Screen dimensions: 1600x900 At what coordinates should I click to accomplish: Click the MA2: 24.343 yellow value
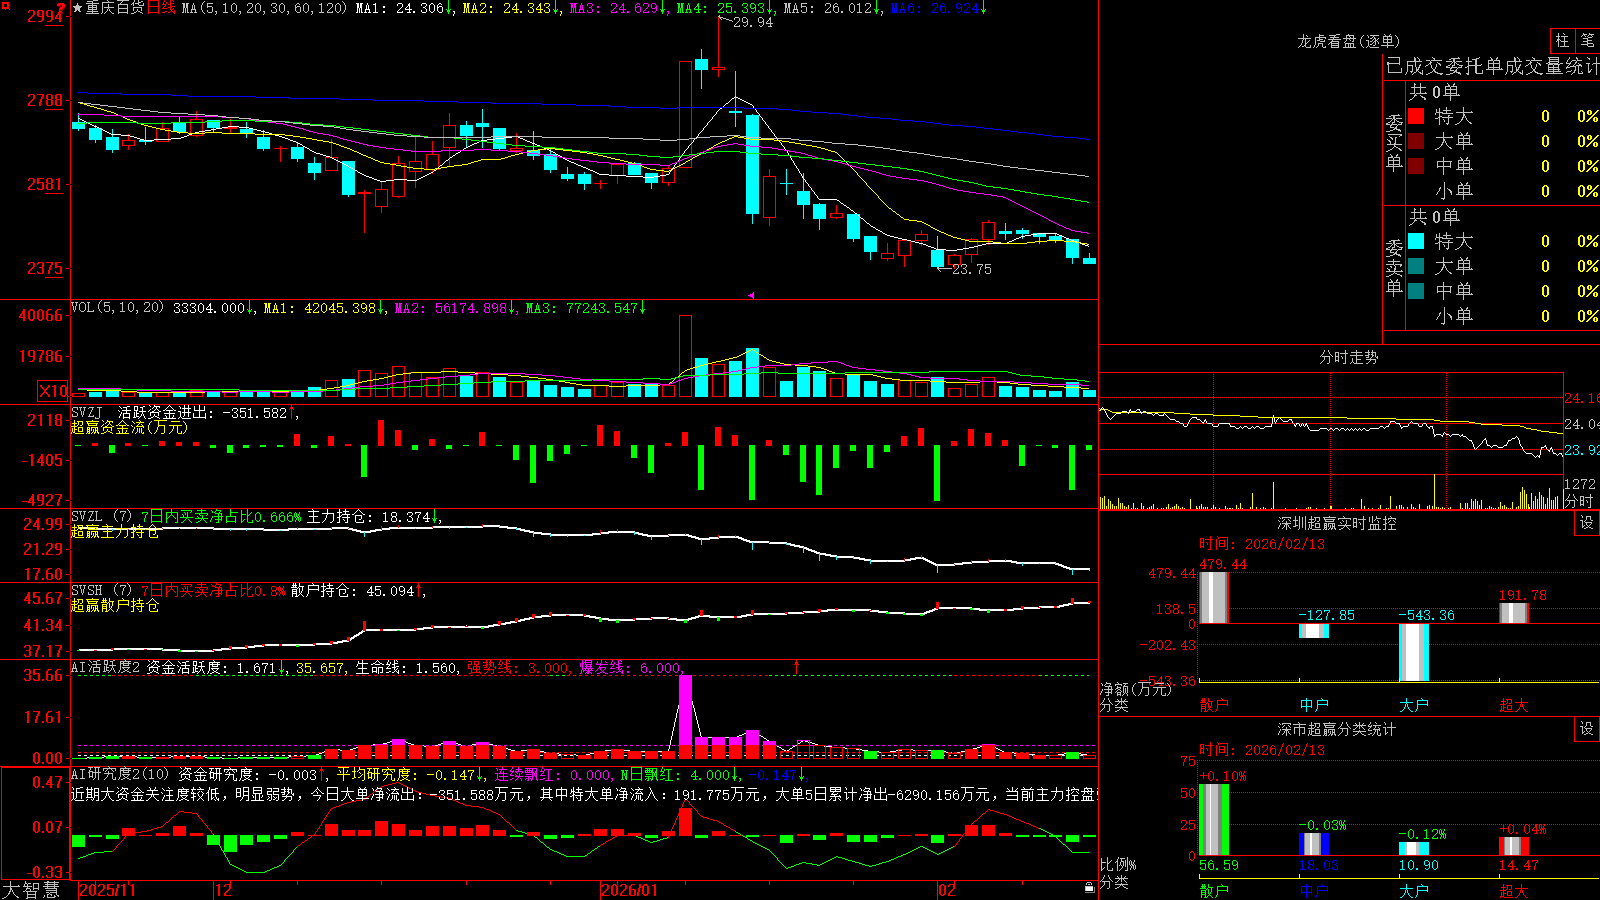tap(511, 8)
